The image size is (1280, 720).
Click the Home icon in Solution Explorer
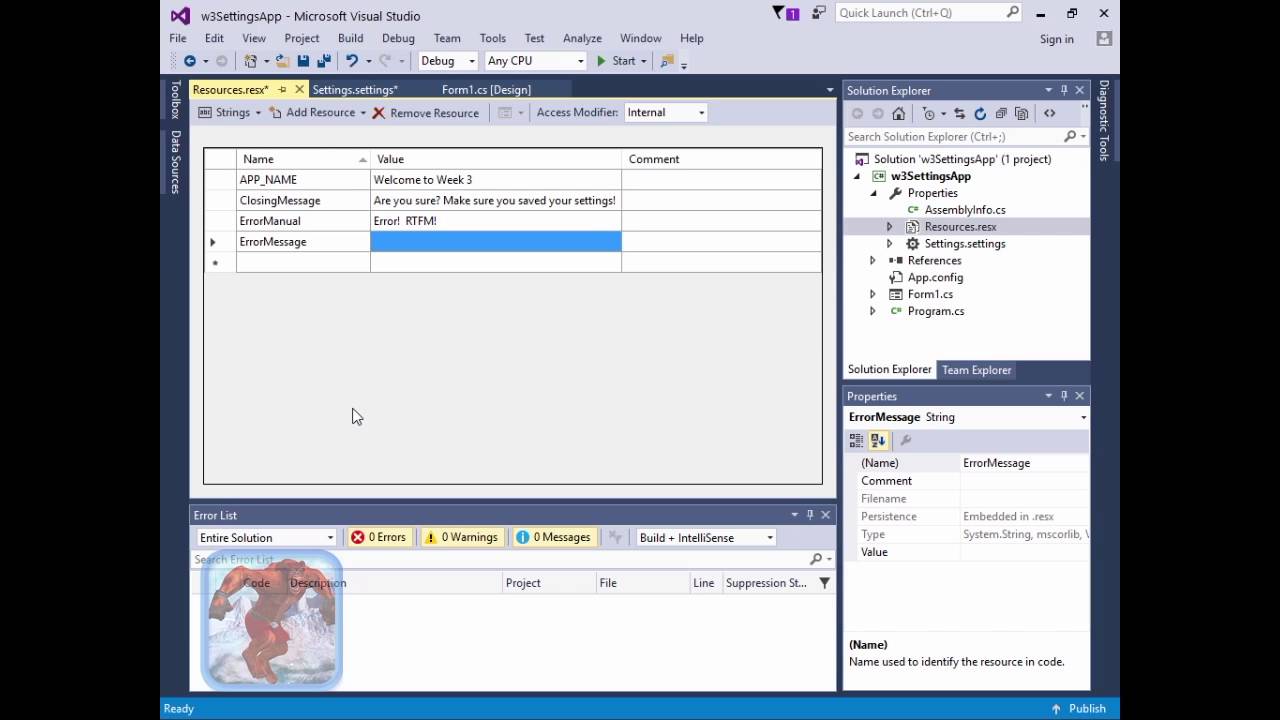899,113
